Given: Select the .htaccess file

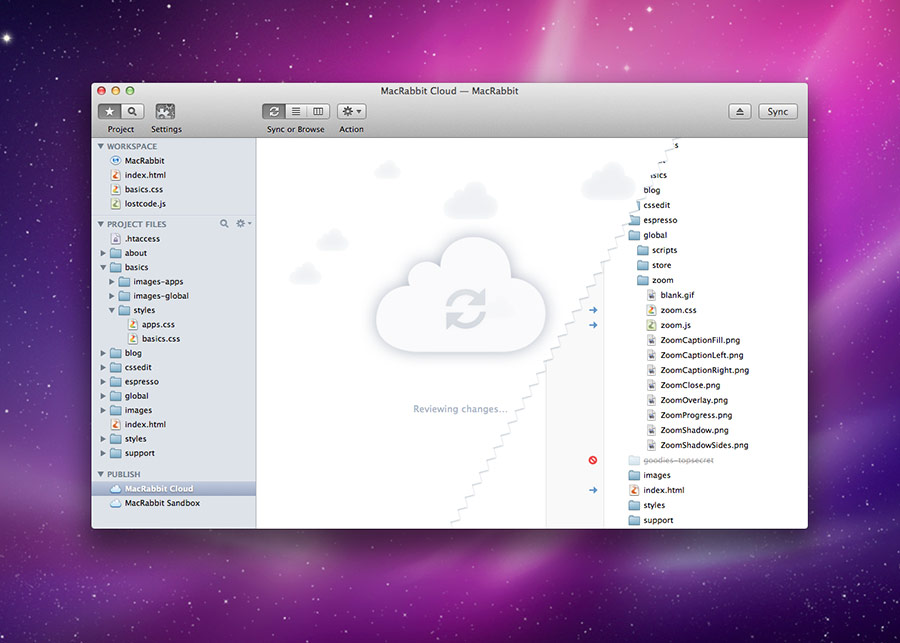Looking at the screenshot, I should (x=173, y=238).
